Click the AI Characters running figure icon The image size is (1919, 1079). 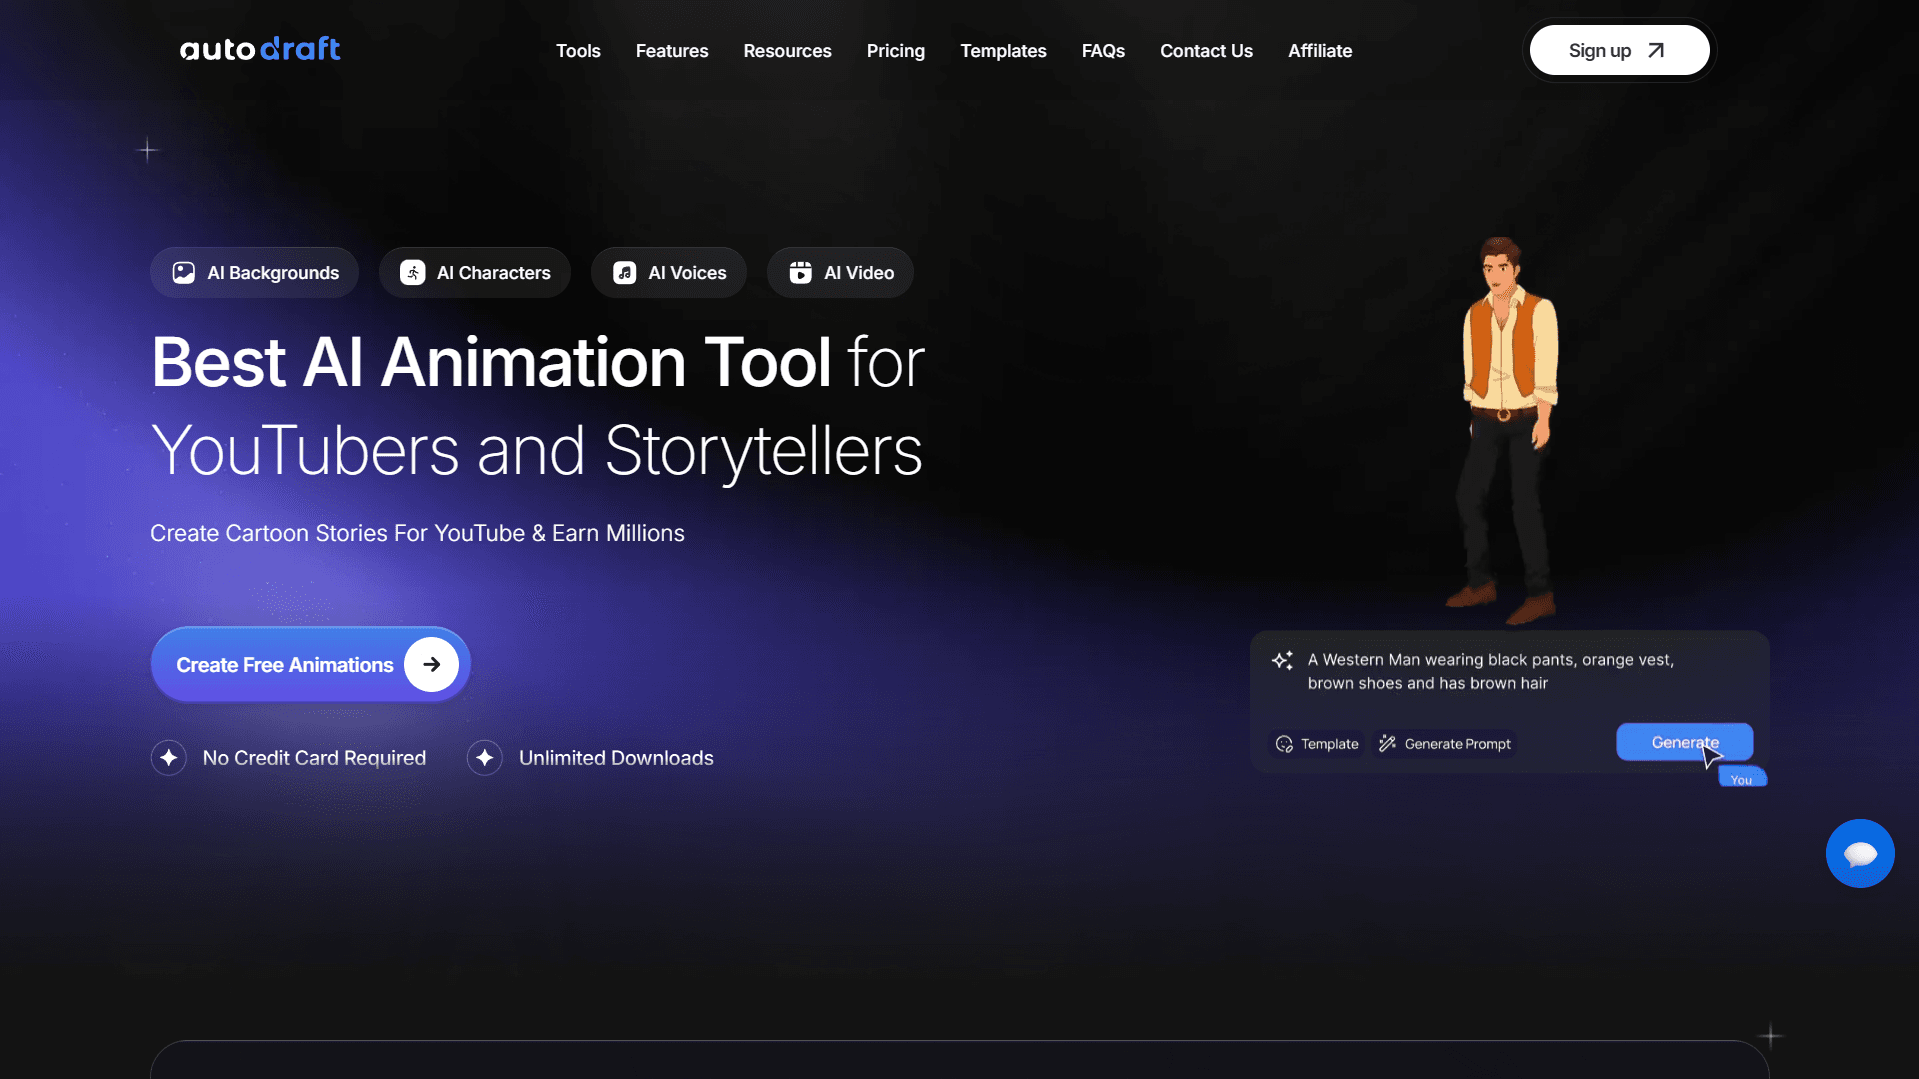pos(412,273)
